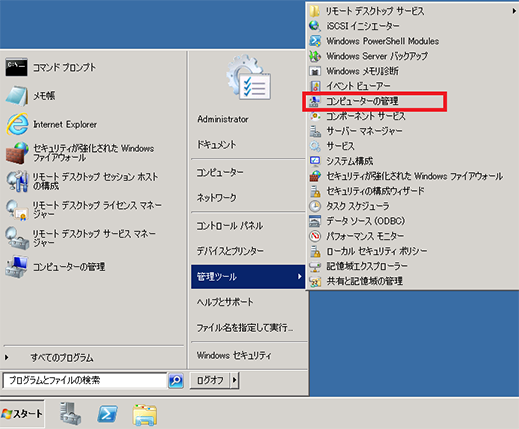Open PowerShell from the taskbar
Image resolution: width=519 pixels, height=429 pixels.
tap(107, 414)
